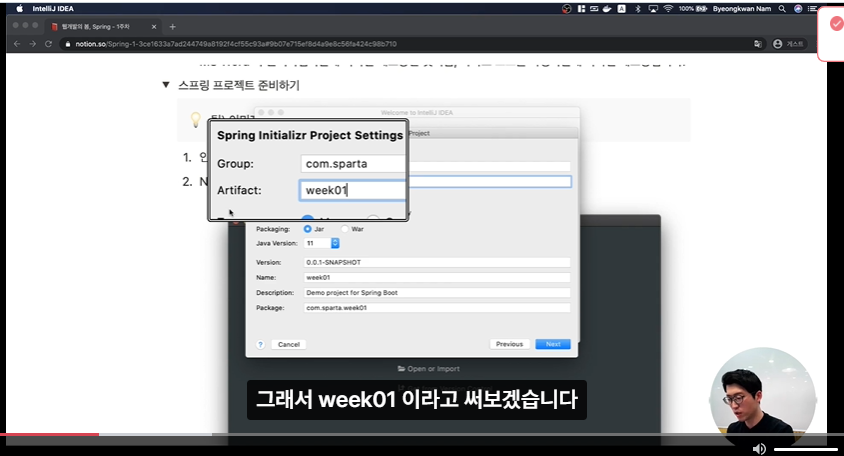Click the Package field com.sparta.week01
The image size is (844, 456).
437,307
